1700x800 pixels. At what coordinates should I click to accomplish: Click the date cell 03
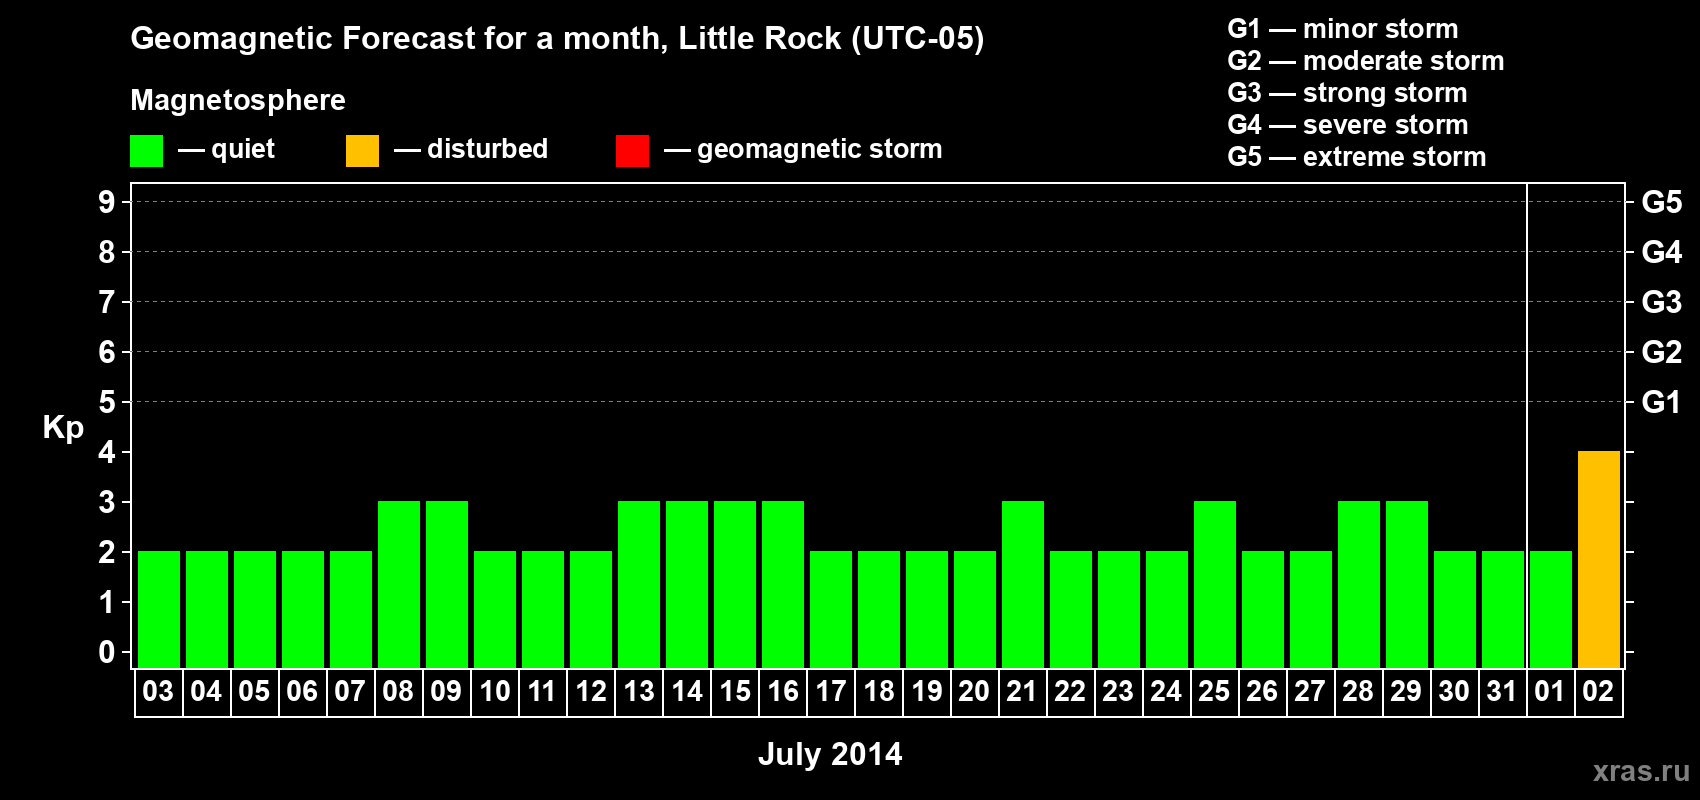pos(158,692)
